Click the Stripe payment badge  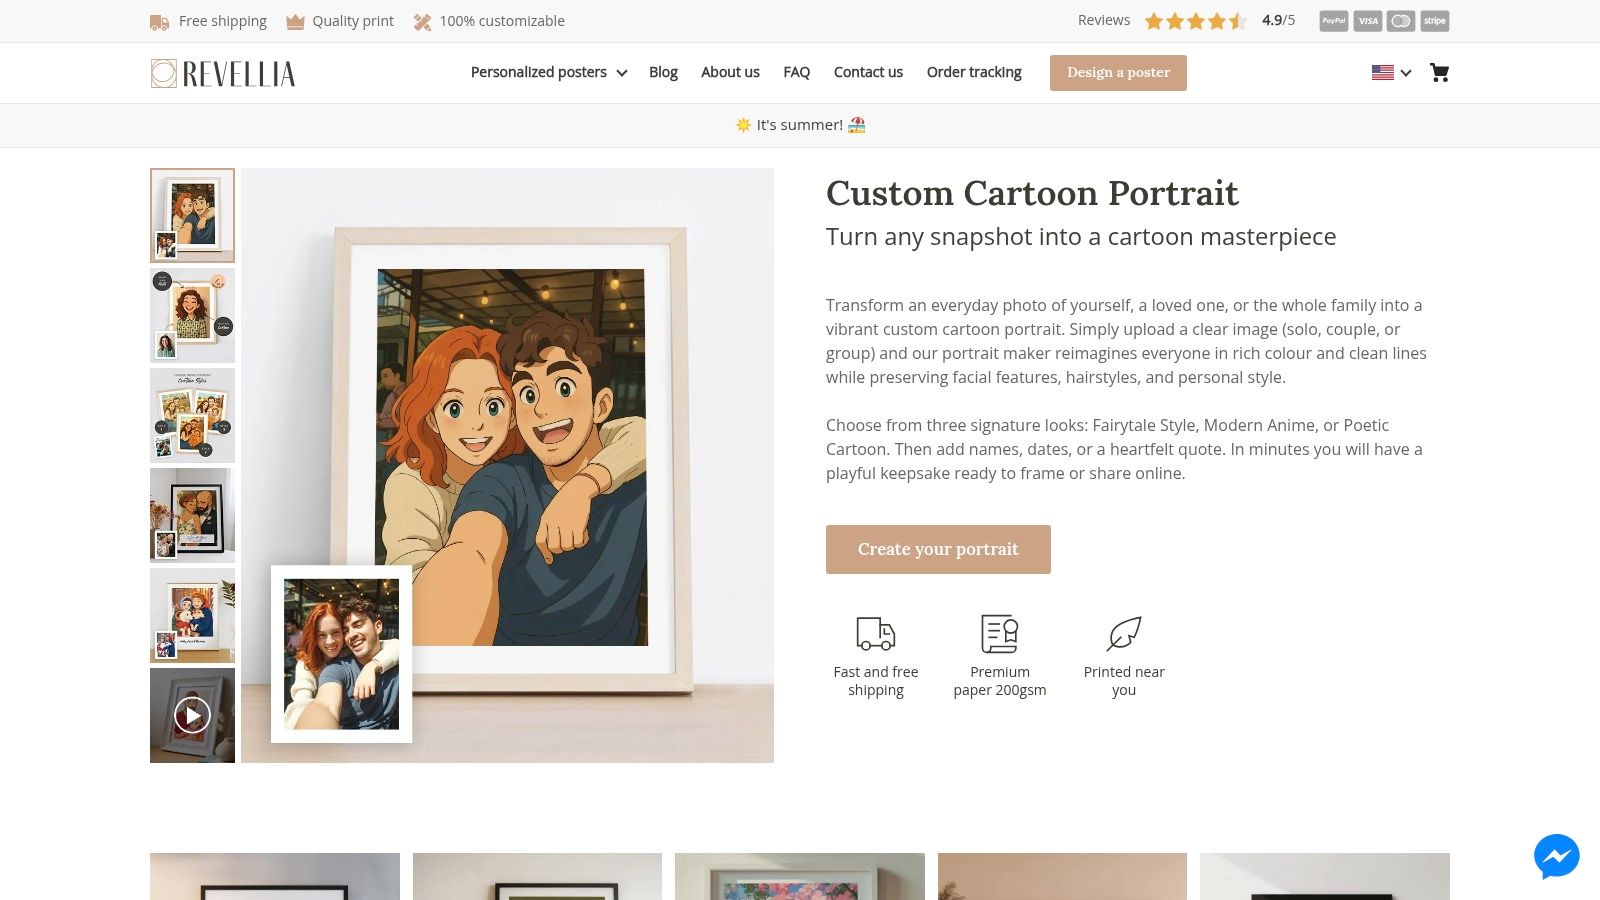click(x=1435, y=21)
